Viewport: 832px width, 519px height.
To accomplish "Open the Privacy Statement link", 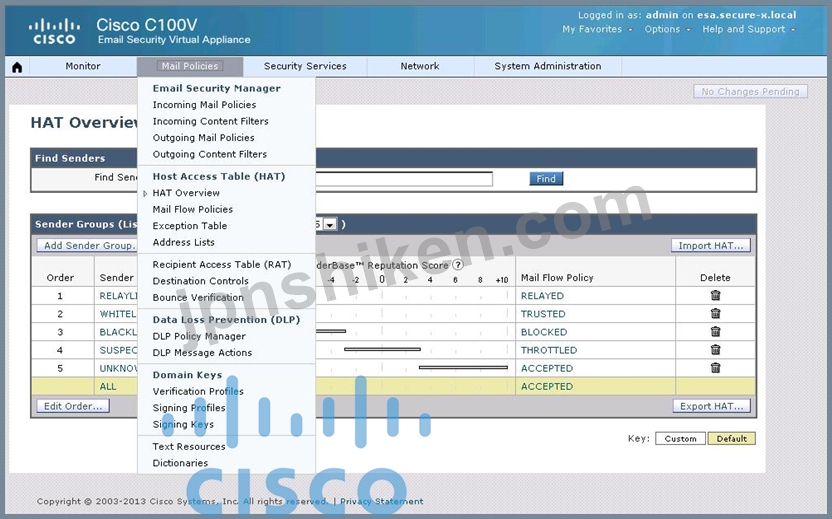I will [x=382, y=501].
